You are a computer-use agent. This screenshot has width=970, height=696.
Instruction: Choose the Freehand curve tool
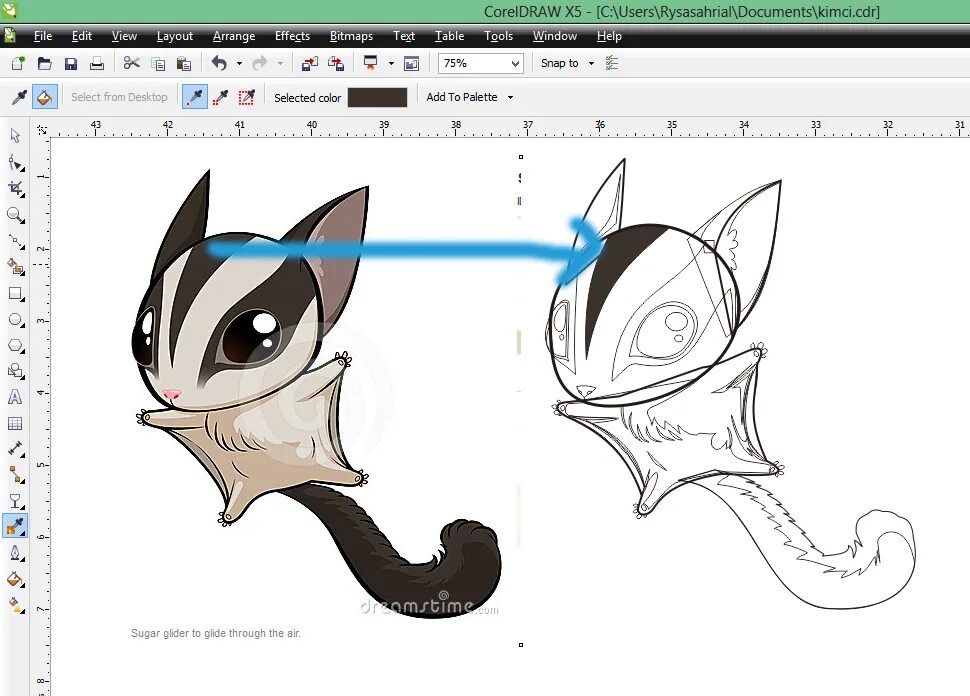(15, 241)
